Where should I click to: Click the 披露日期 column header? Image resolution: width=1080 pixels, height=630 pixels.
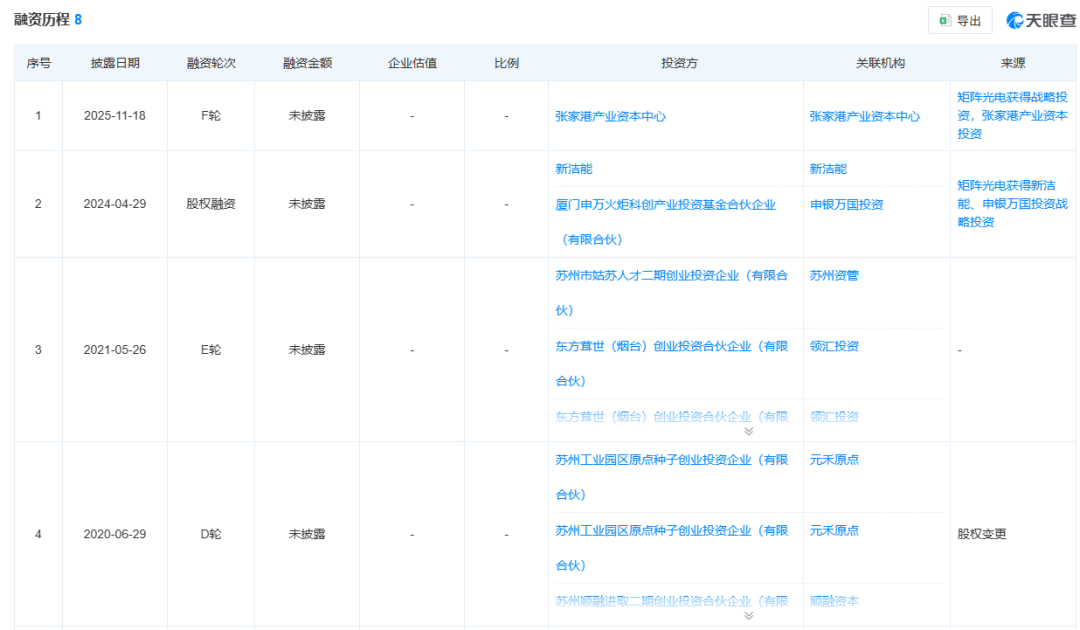pyautogui.click(x=113, y=62)
